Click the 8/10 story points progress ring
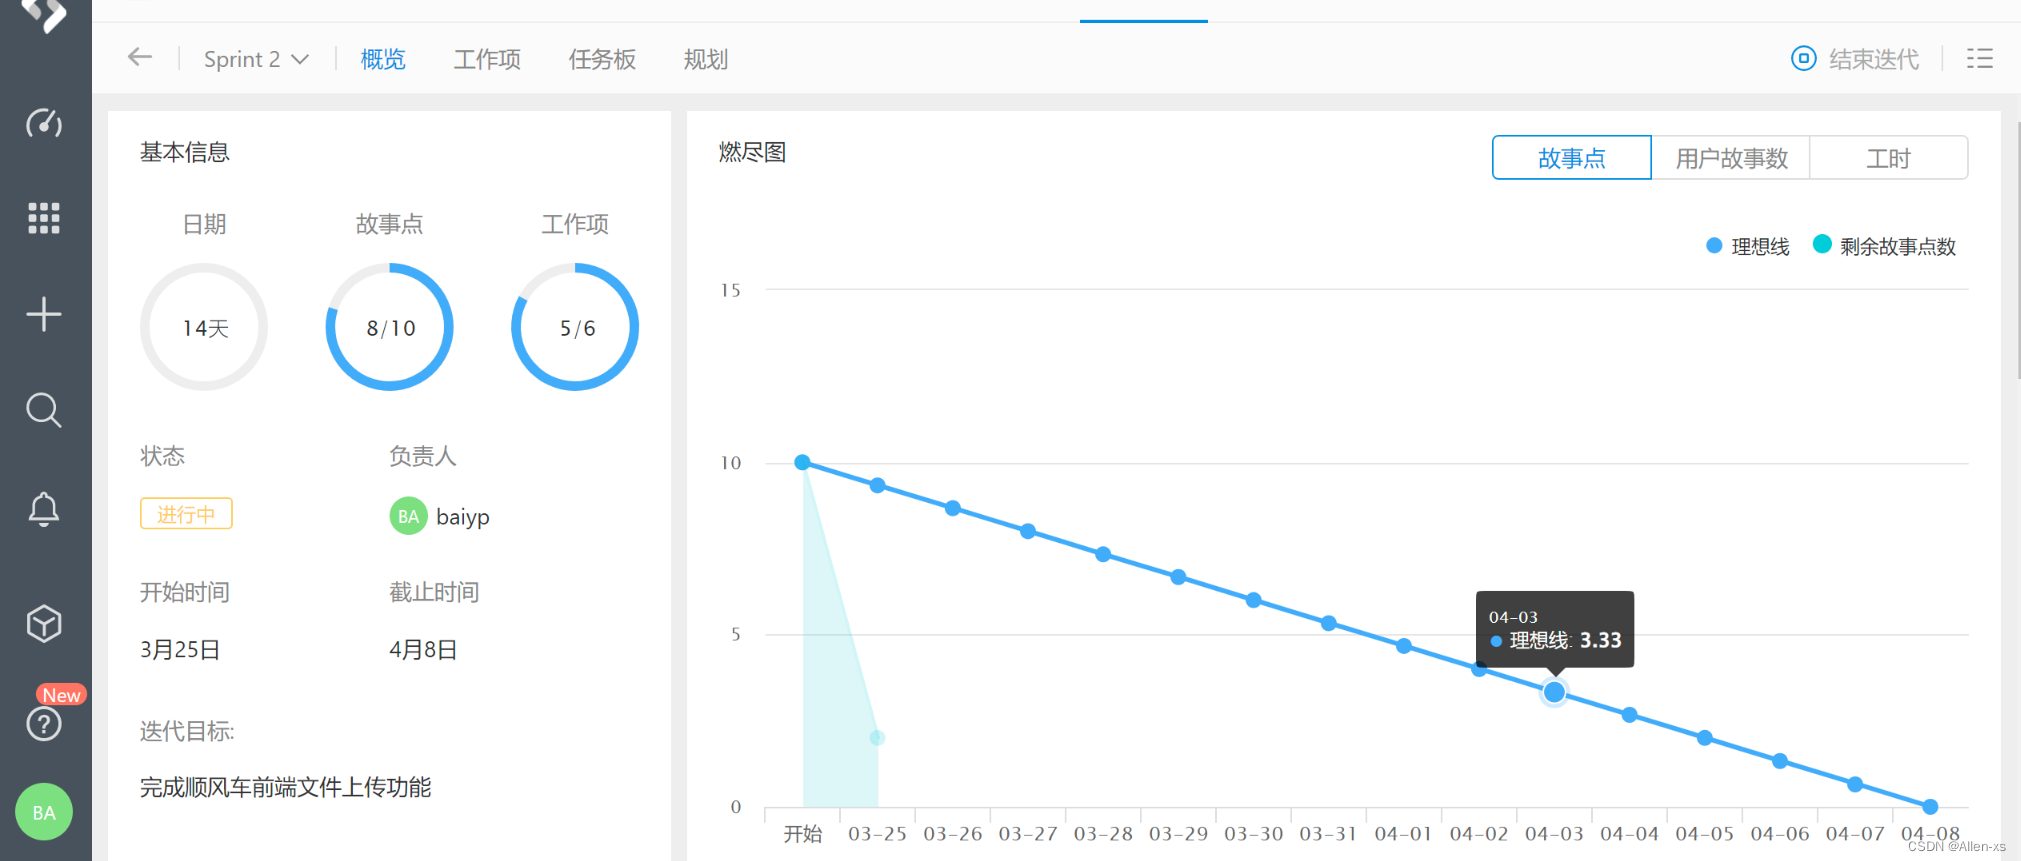 [390, 327]
